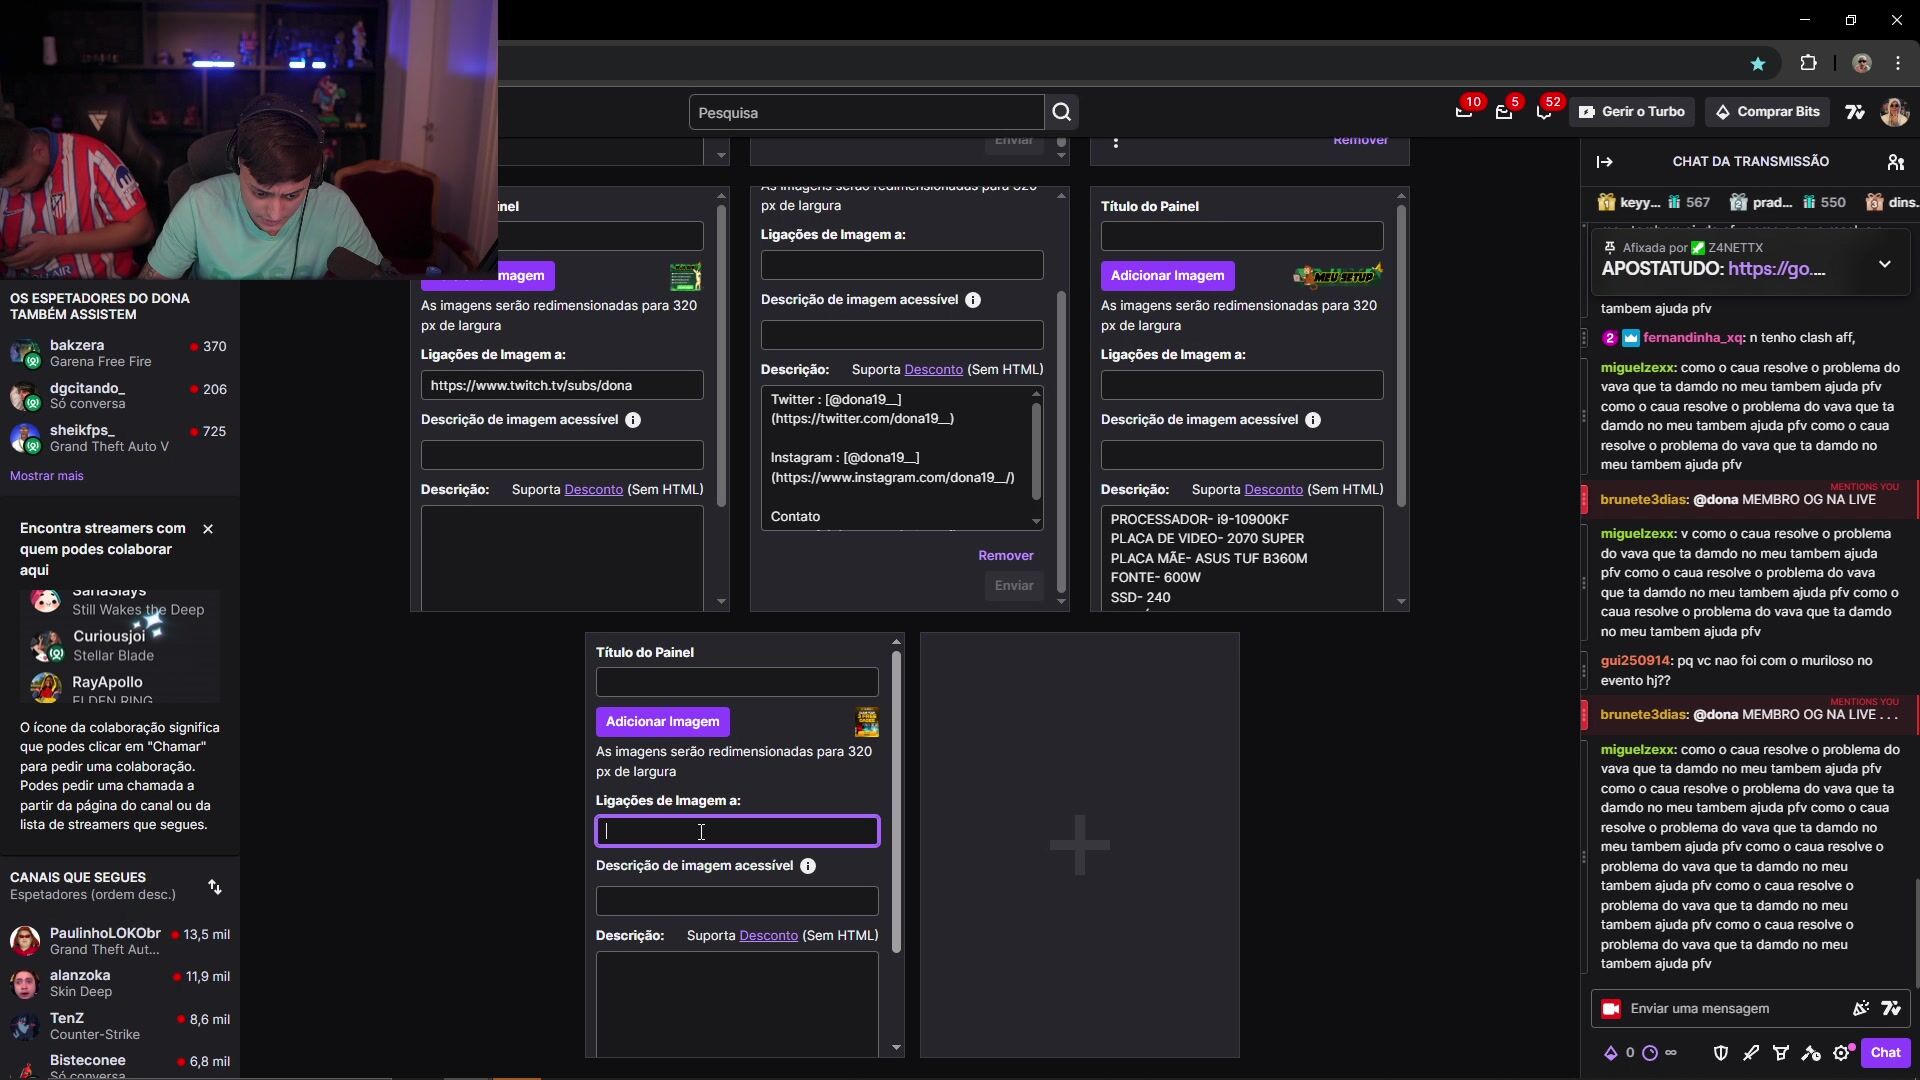Screen dimensions: 1920x1080
Task: Open TenZ followed channel
Action: pyautogui.click(x=120, y=1026)
